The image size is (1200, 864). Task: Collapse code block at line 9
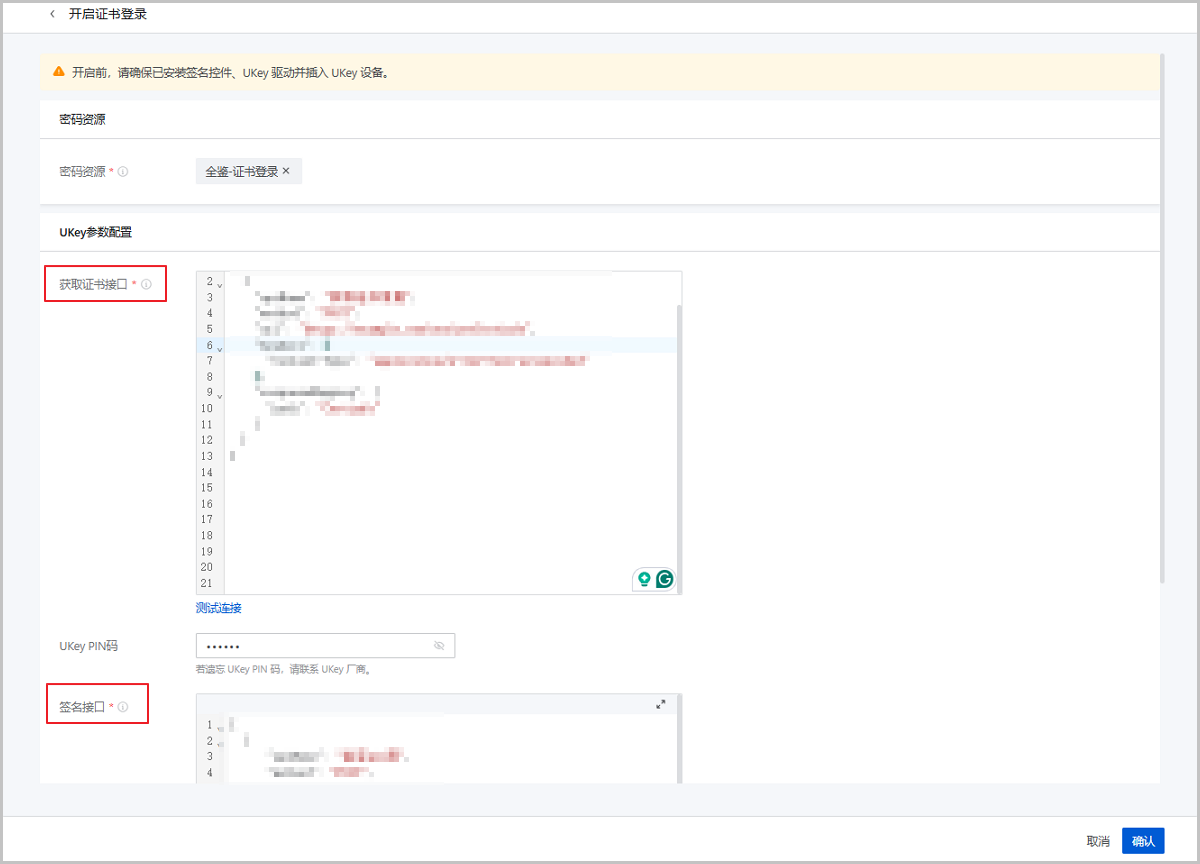219,396
